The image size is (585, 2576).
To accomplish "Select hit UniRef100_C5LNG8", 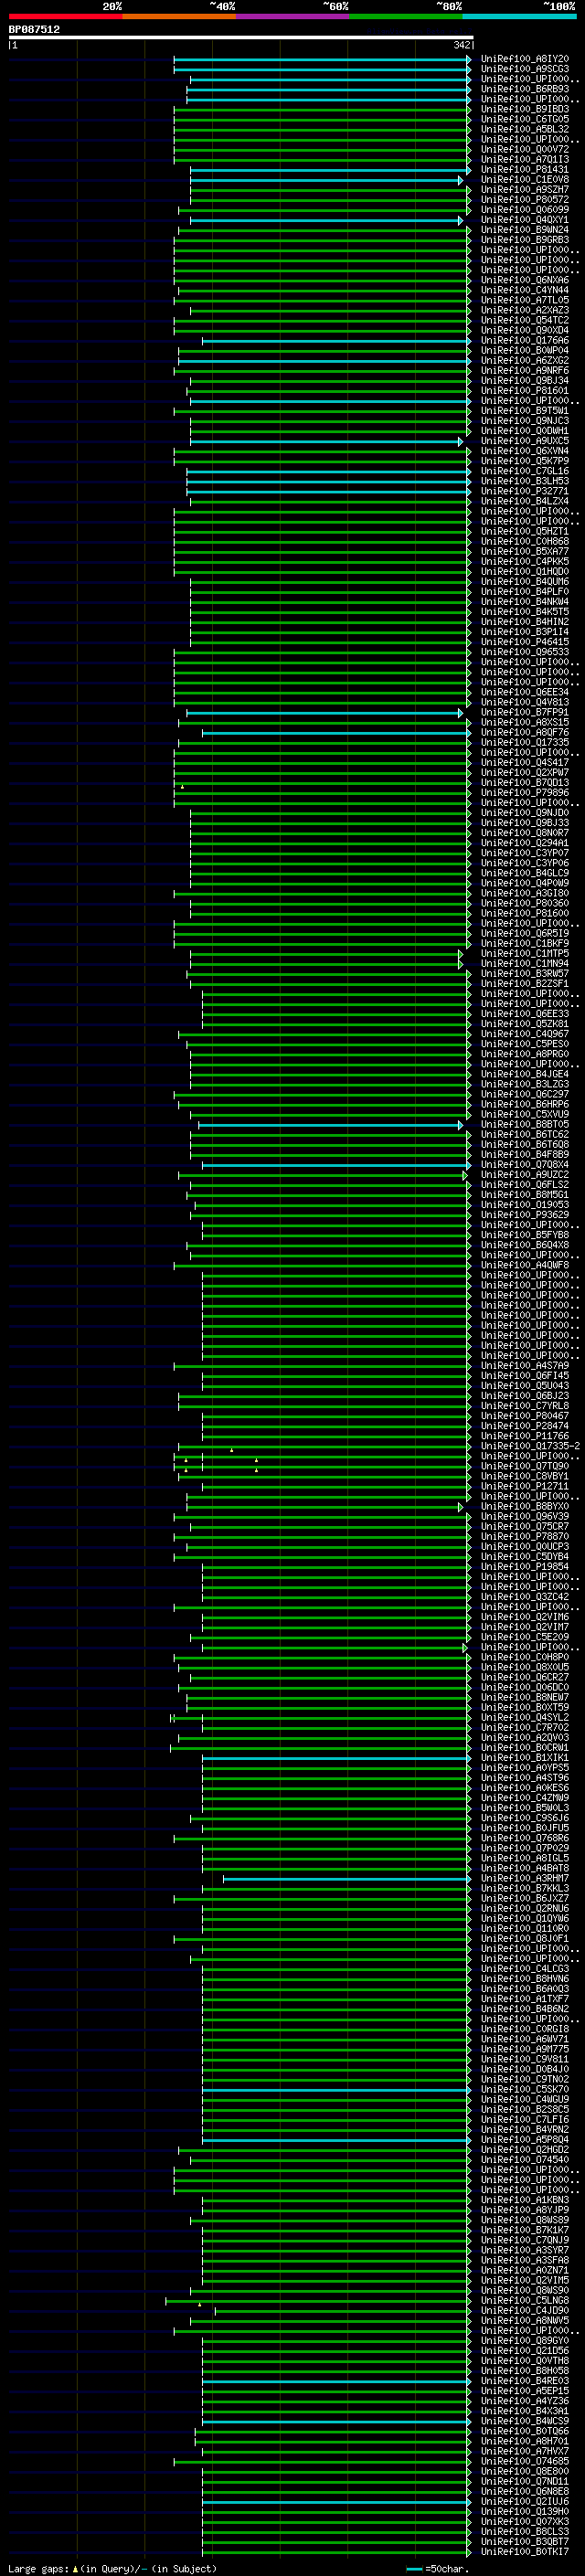I will pos(525,2300).
